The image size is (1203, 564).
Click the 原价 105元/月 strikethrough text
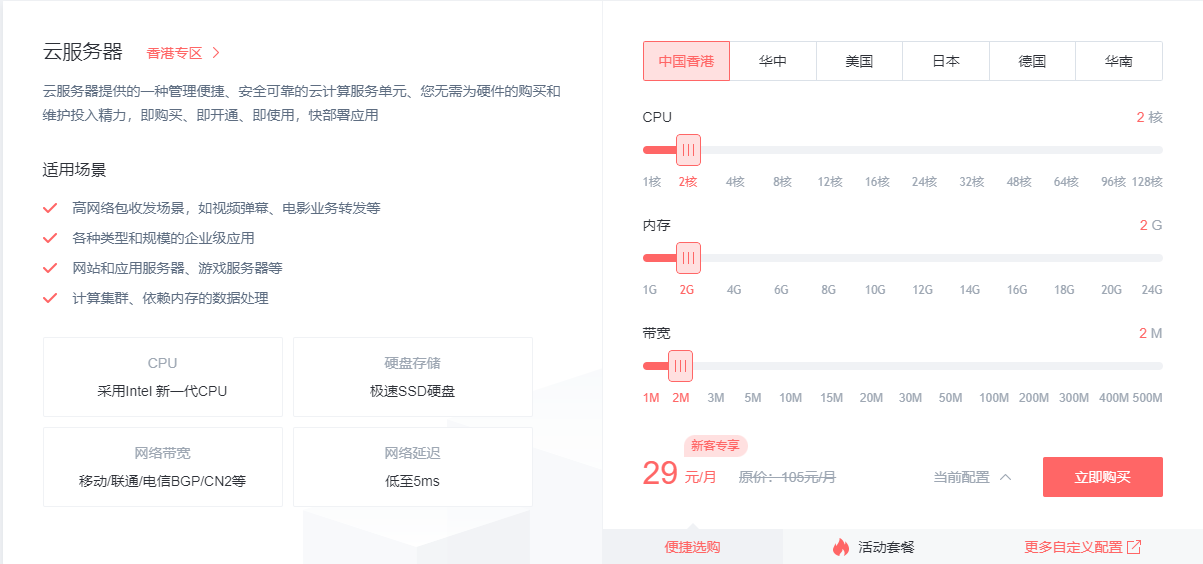point(787,477)
